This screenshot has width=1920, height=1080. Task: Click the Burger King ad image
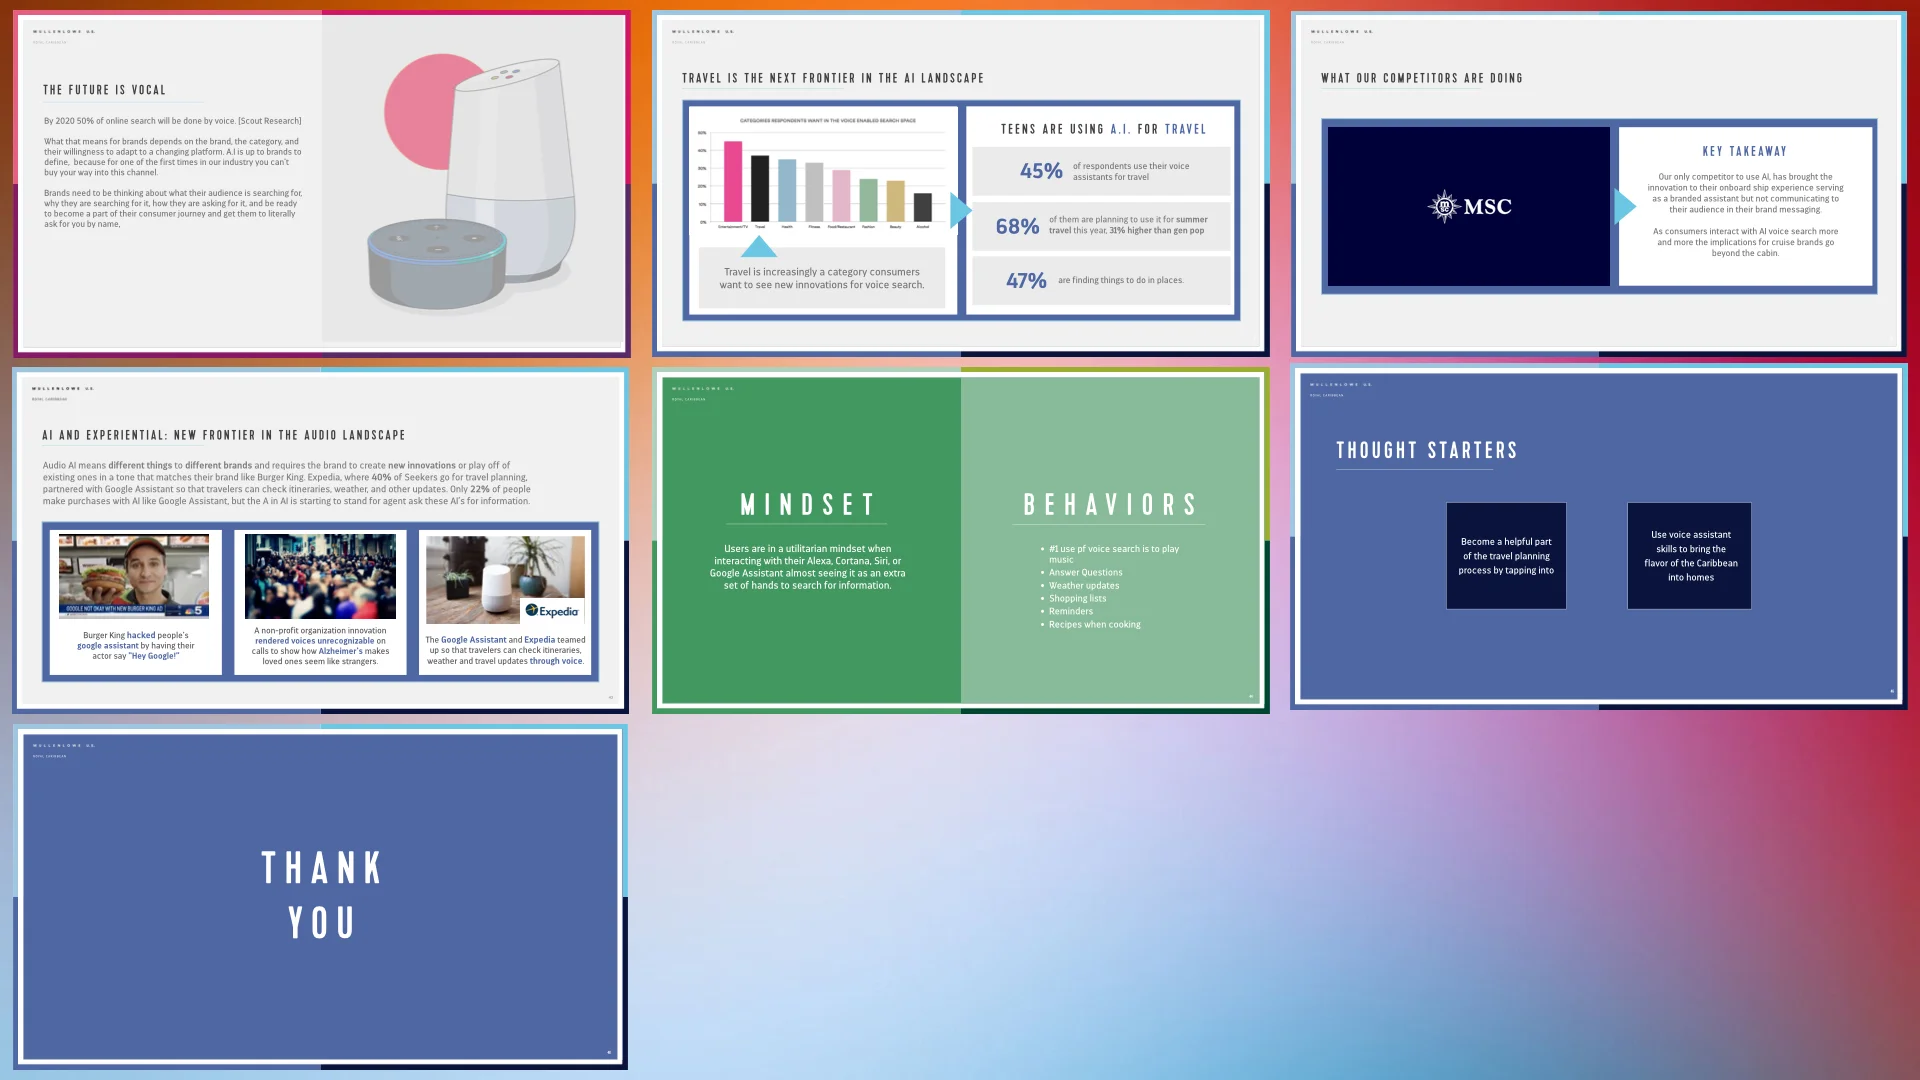(134, 575)
